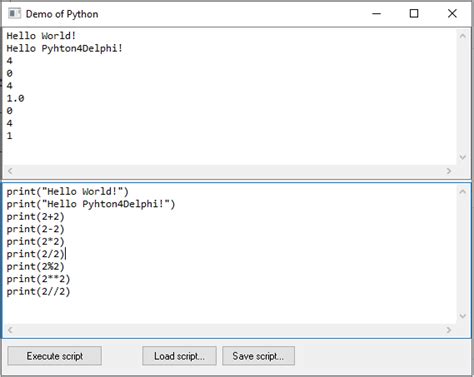Click the 'Demo of Python' window title
The width and height of the screenshot is (474, 377).
pos(62,14)
